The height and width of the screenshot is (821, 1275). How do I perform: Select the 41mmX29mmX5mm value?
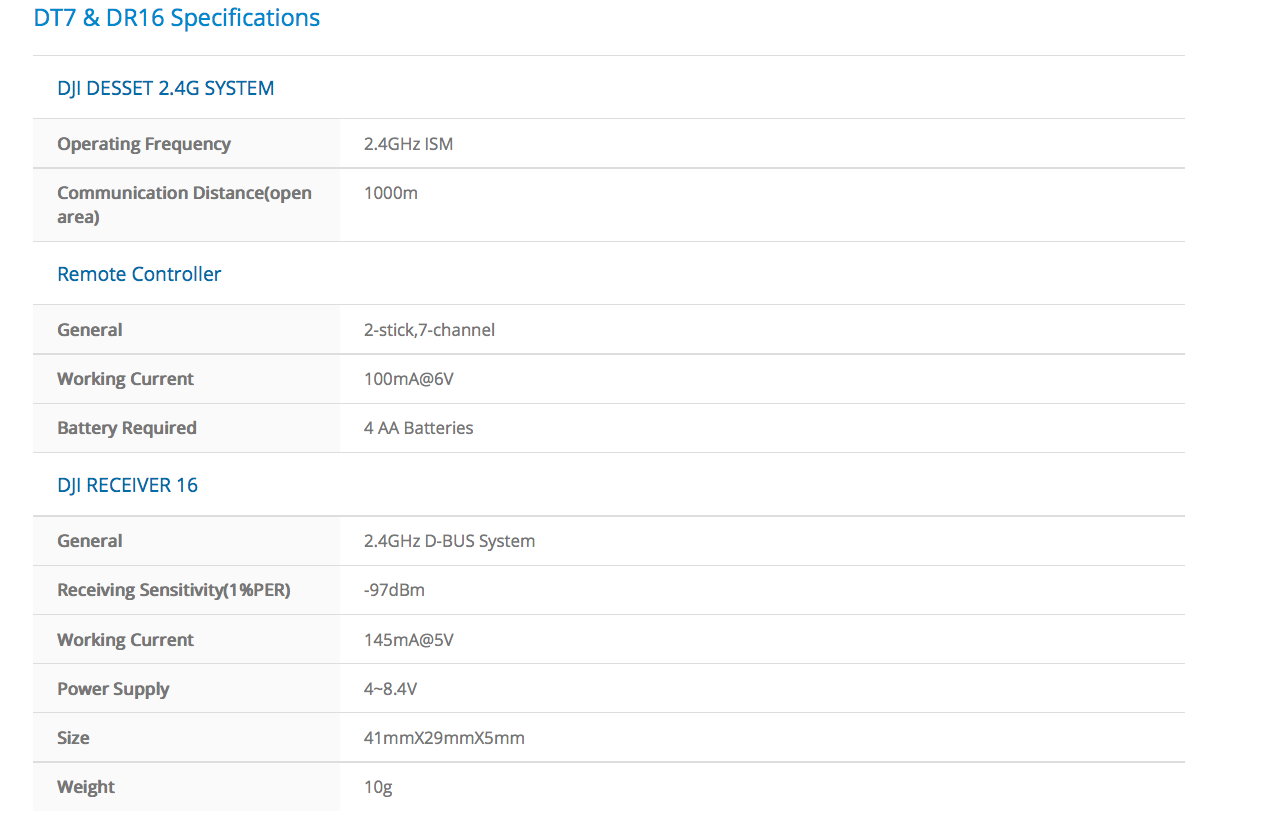[x=445, y=738]
